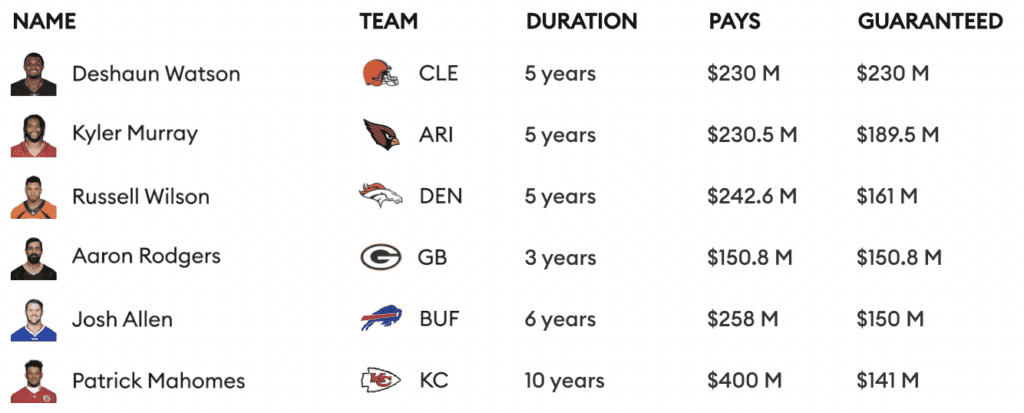The image size is (1024, 413).
Task: Sort by the PAYS column header
Action: pyautogui.click(x=735, y=22)
